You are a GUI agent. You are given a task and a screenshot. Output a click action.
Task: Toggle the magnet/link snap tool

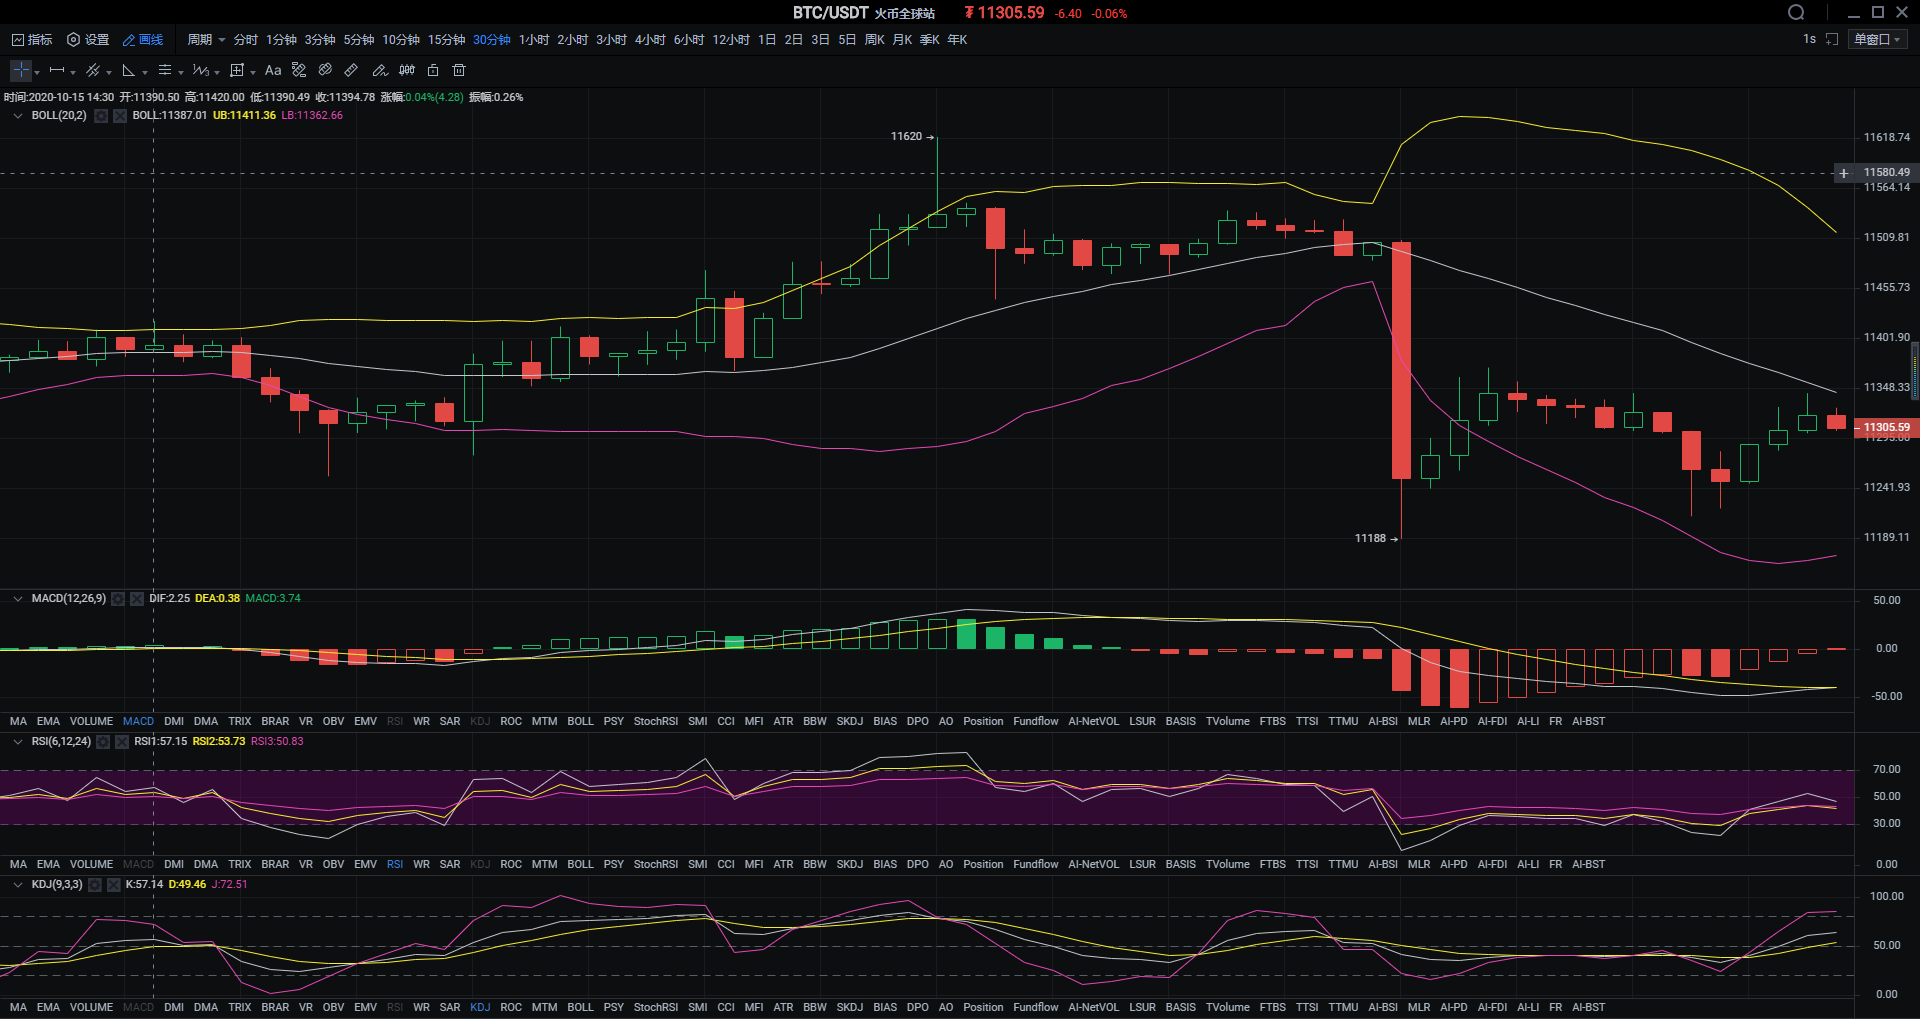[325, 70]
